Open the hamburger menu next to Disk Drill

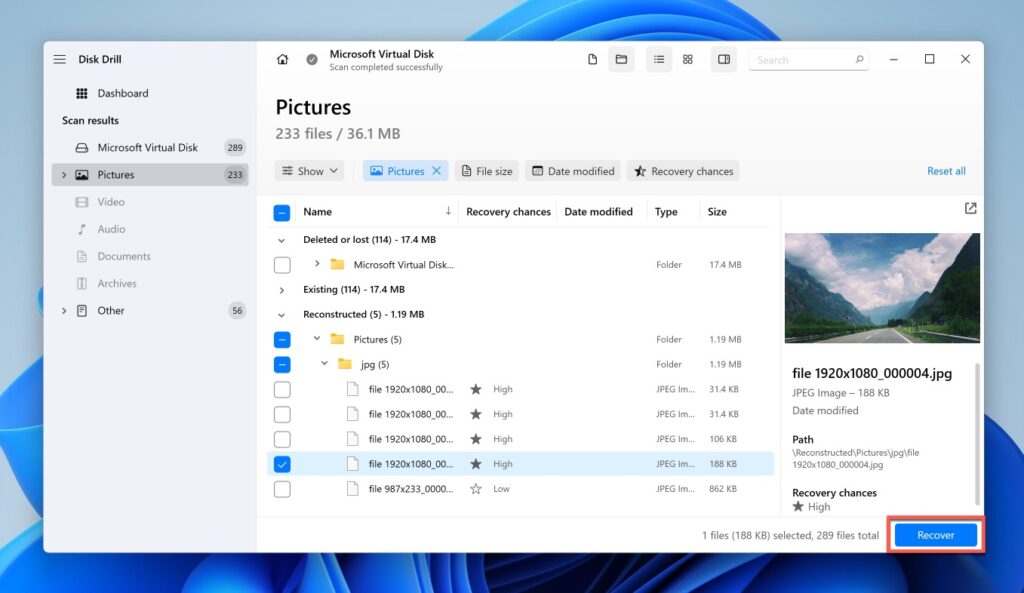[60, 59]
